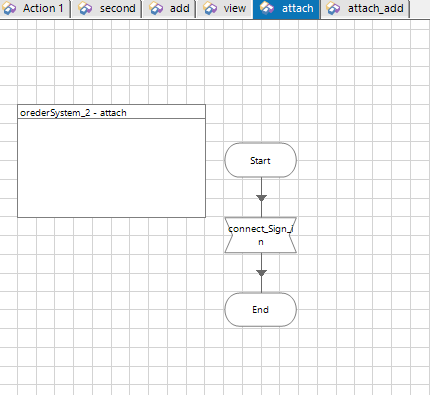Click arrow between Start and connect_Sign_in

(x=261, y=198)
